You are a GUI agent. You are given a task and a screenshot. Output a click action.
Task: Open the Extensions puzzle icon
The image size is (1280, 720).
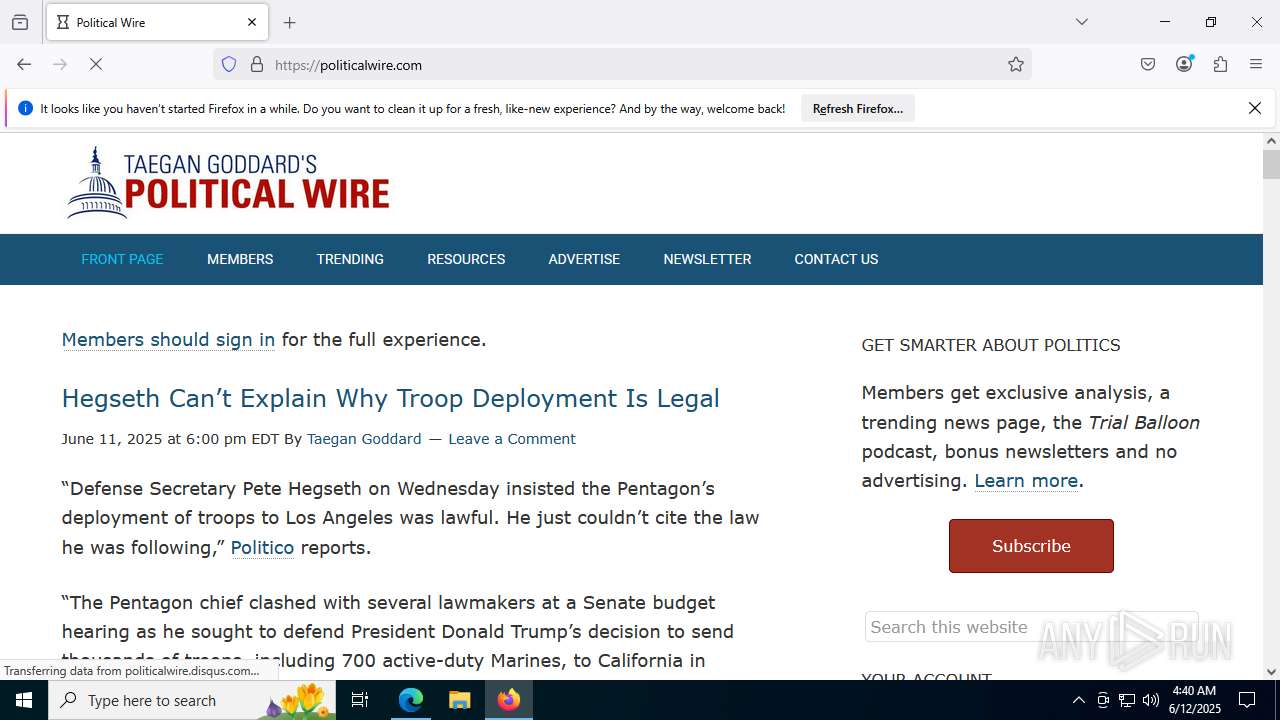tap(1220, 64)
